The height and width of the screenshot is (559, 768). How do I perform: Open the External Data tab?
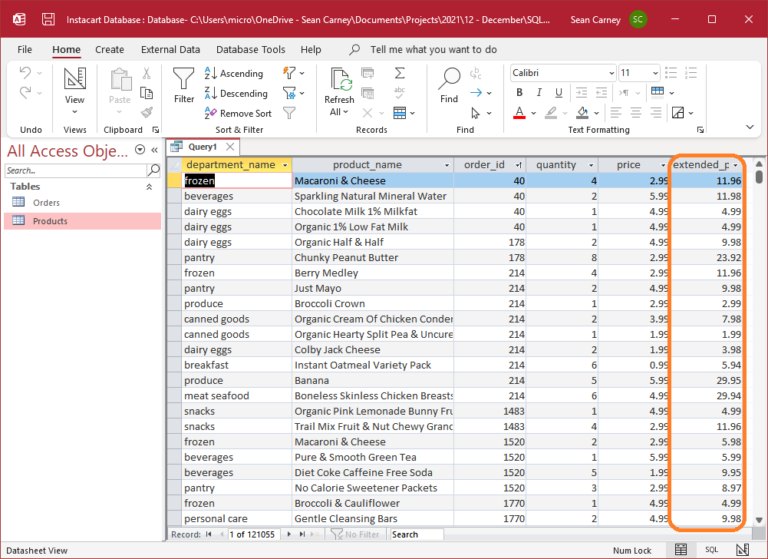click(170, 49)
